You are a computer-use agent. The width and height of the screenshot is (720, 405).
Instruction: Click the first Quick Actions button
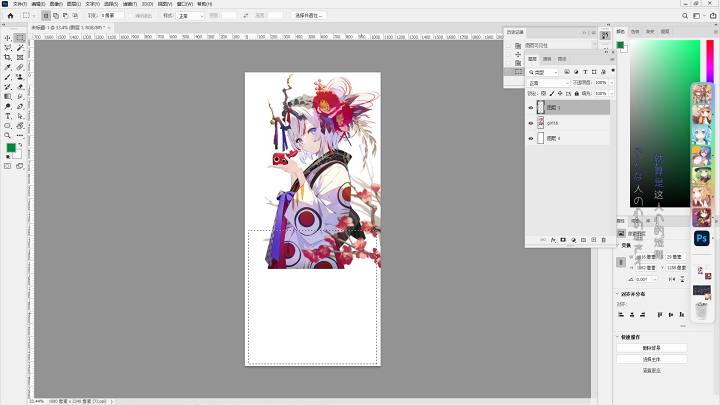coord(652,348)
